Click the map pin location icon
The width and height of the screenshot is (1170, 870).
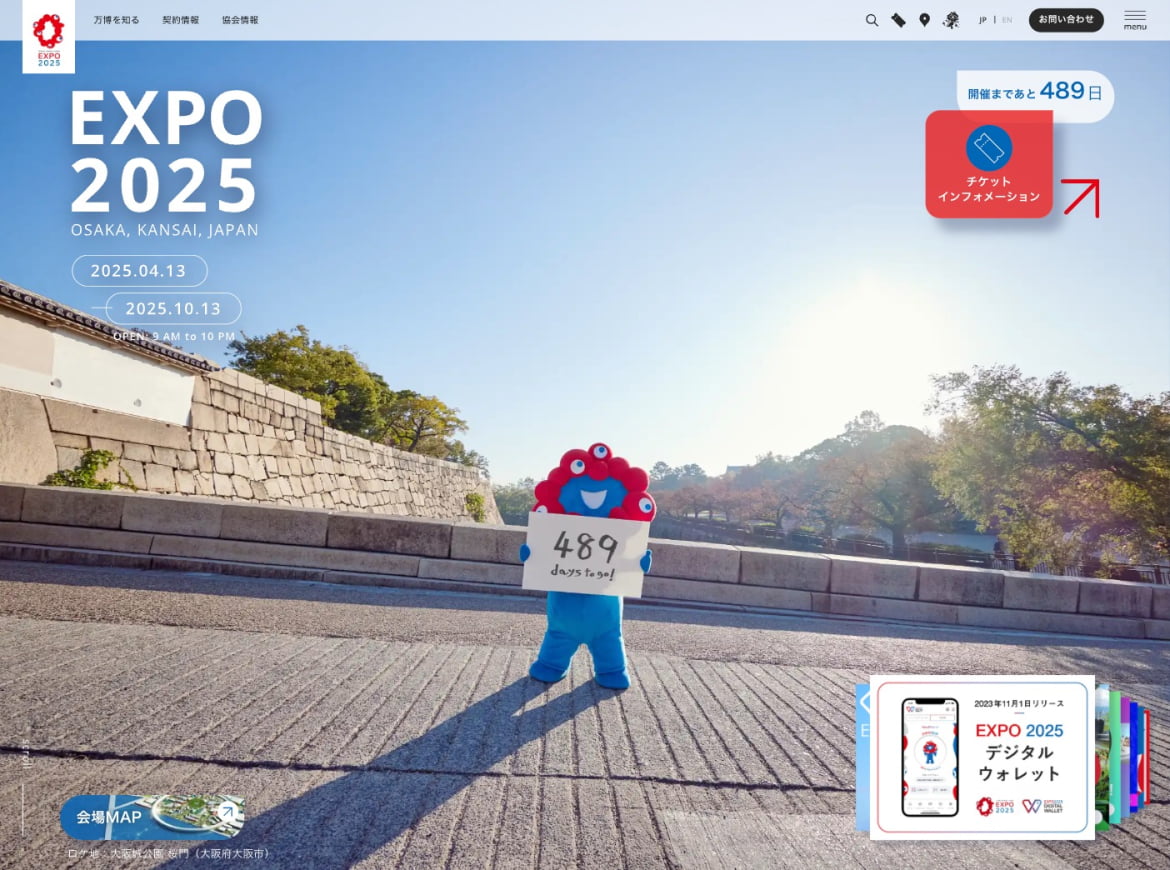tap(925, 20)
